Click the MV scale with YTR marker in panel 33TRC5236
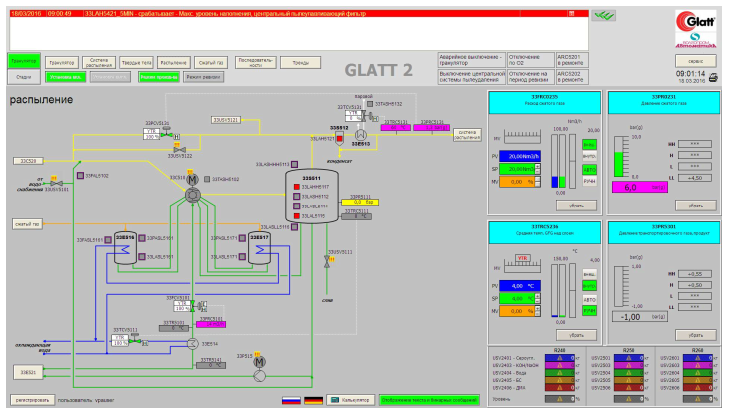This screenshot has height=416, width=731. pos(523,264)
